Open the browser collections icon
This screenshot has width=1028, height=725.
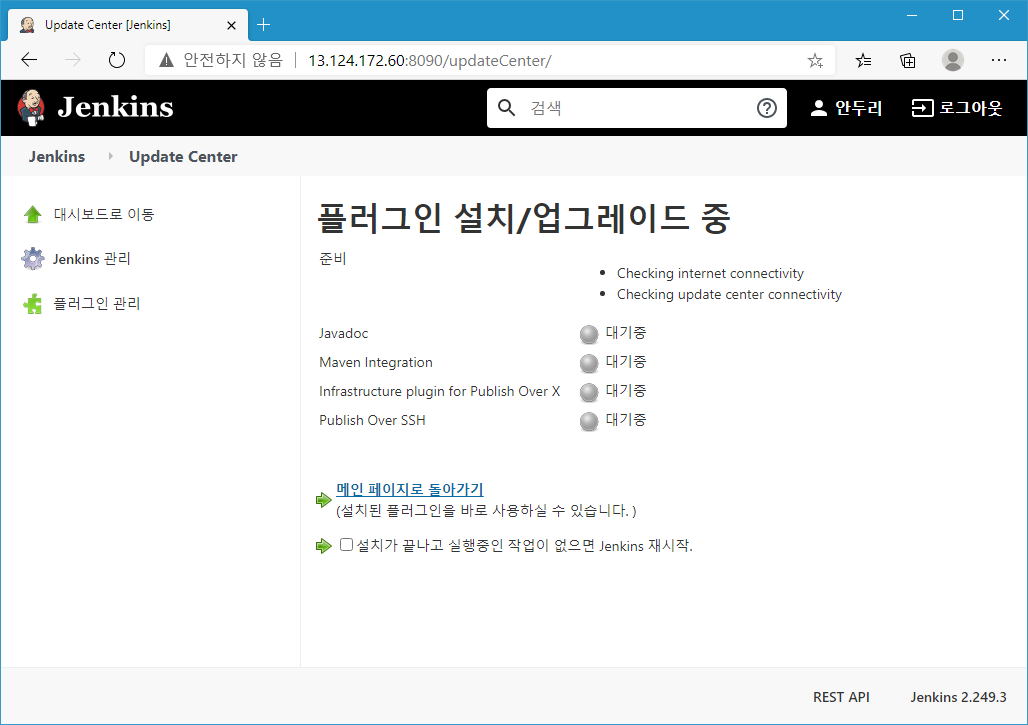coord(908,60)
